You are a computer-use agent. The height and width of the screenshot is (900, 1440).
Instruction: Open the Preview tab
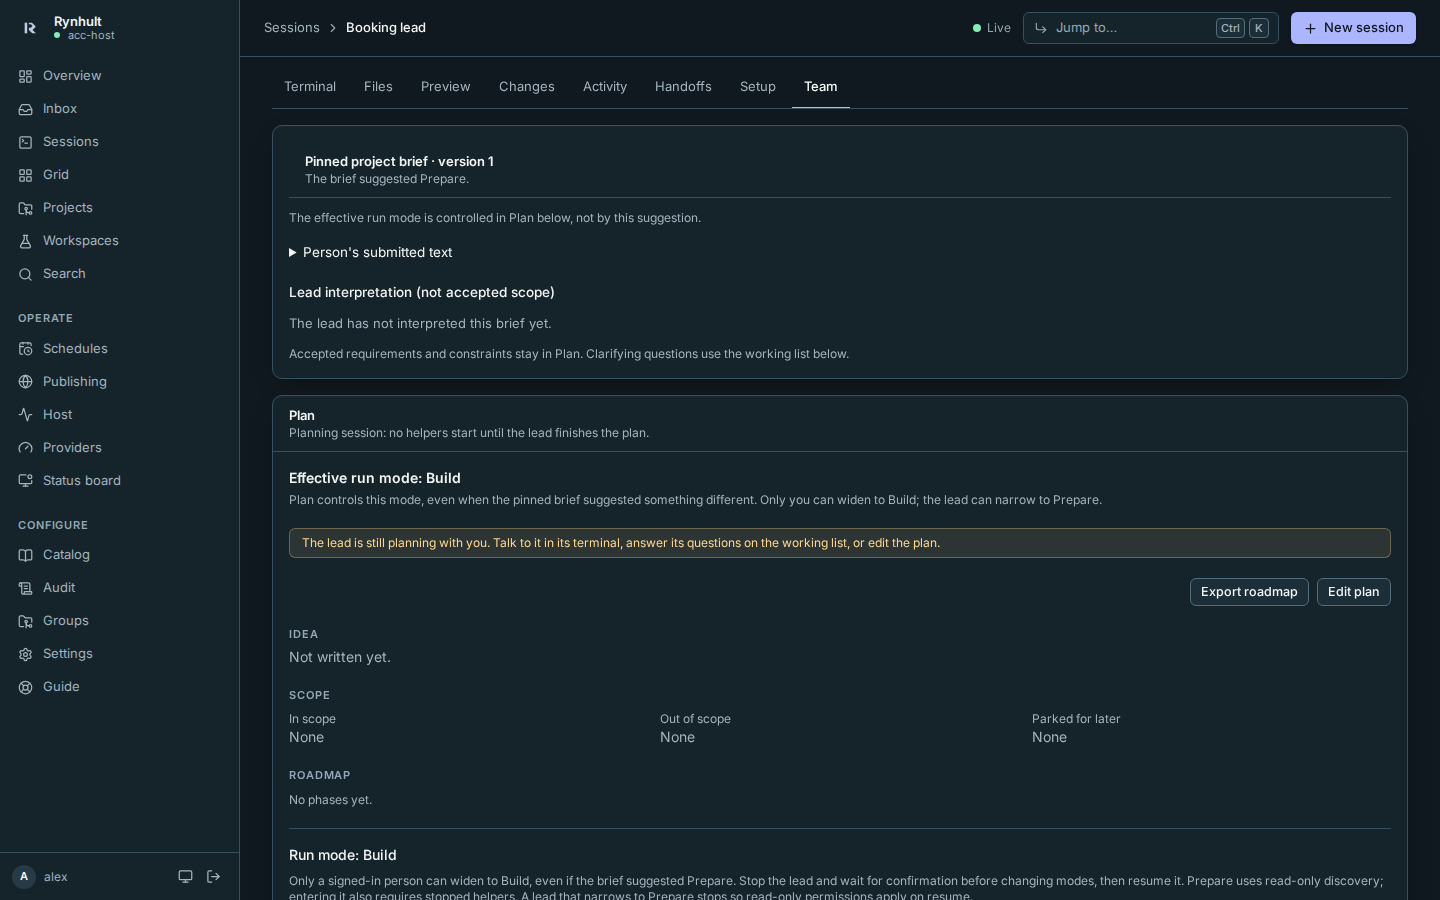click(445, 87)
